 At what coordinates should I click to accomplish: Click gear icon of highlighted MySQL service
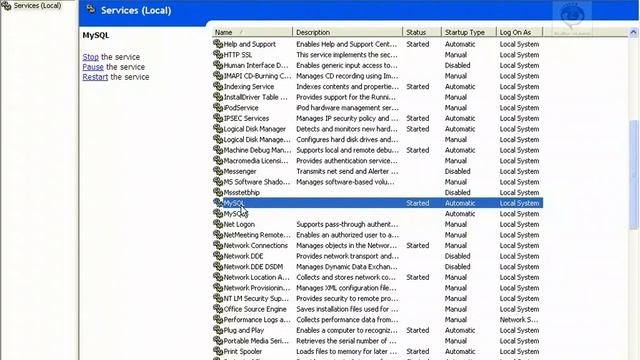click(218, 203)
